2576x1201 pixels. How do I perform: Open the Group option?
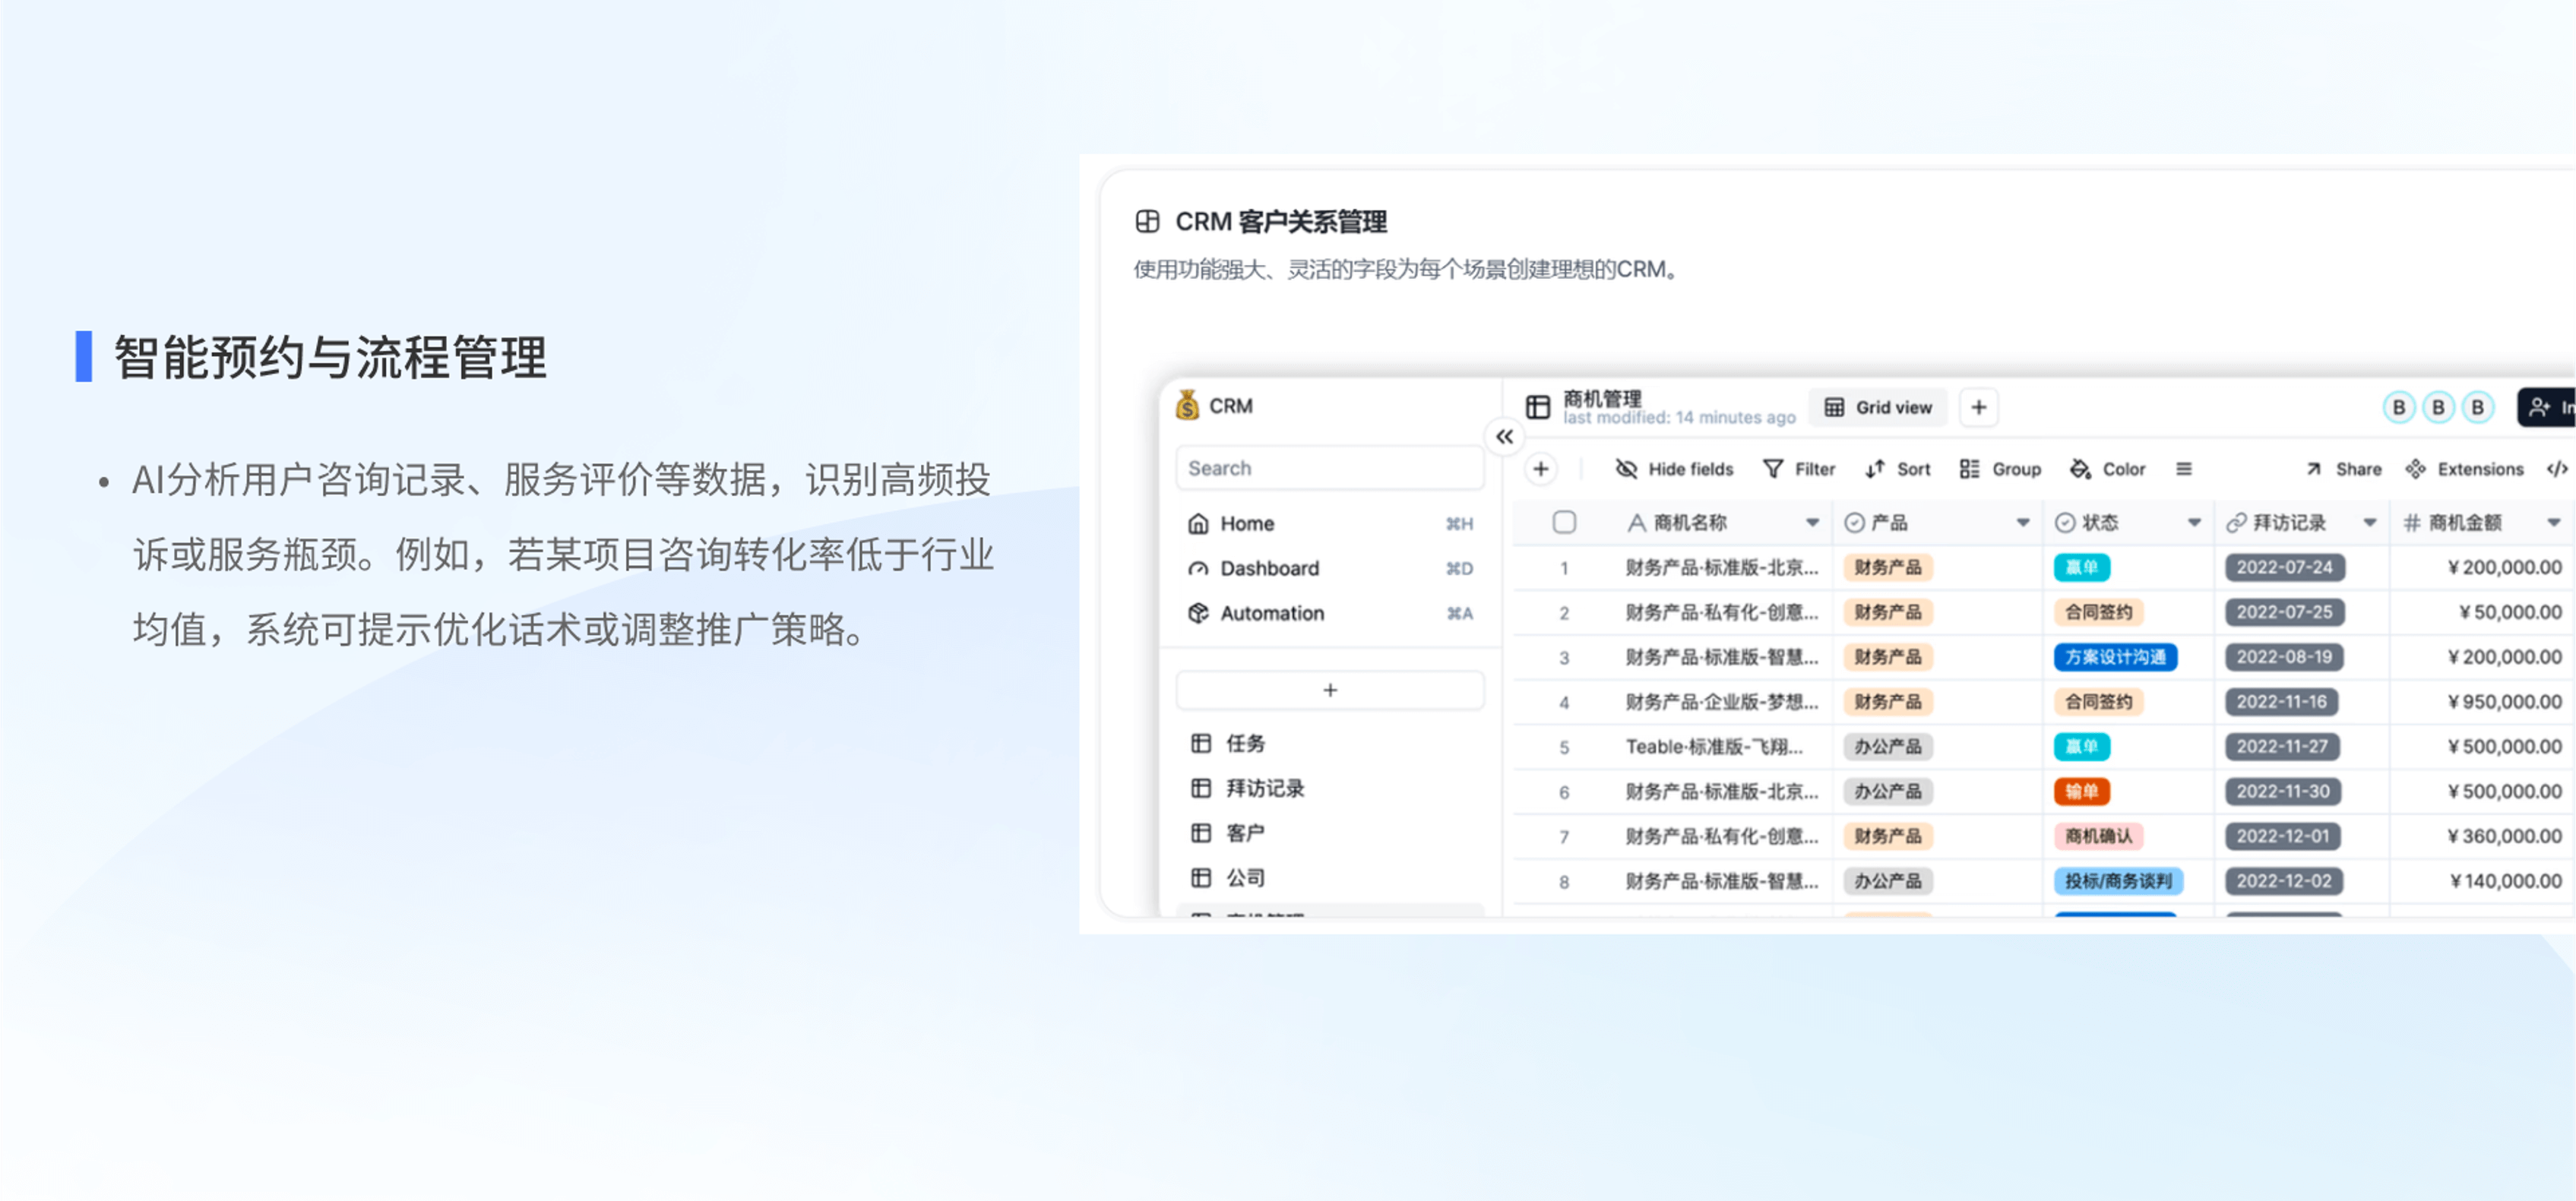2000,470
